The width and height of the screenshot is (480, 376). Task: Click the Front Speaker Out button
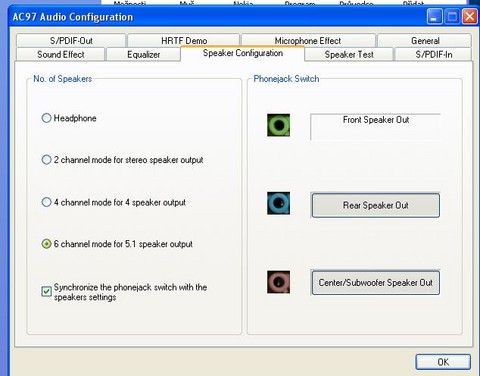(376, 127)
